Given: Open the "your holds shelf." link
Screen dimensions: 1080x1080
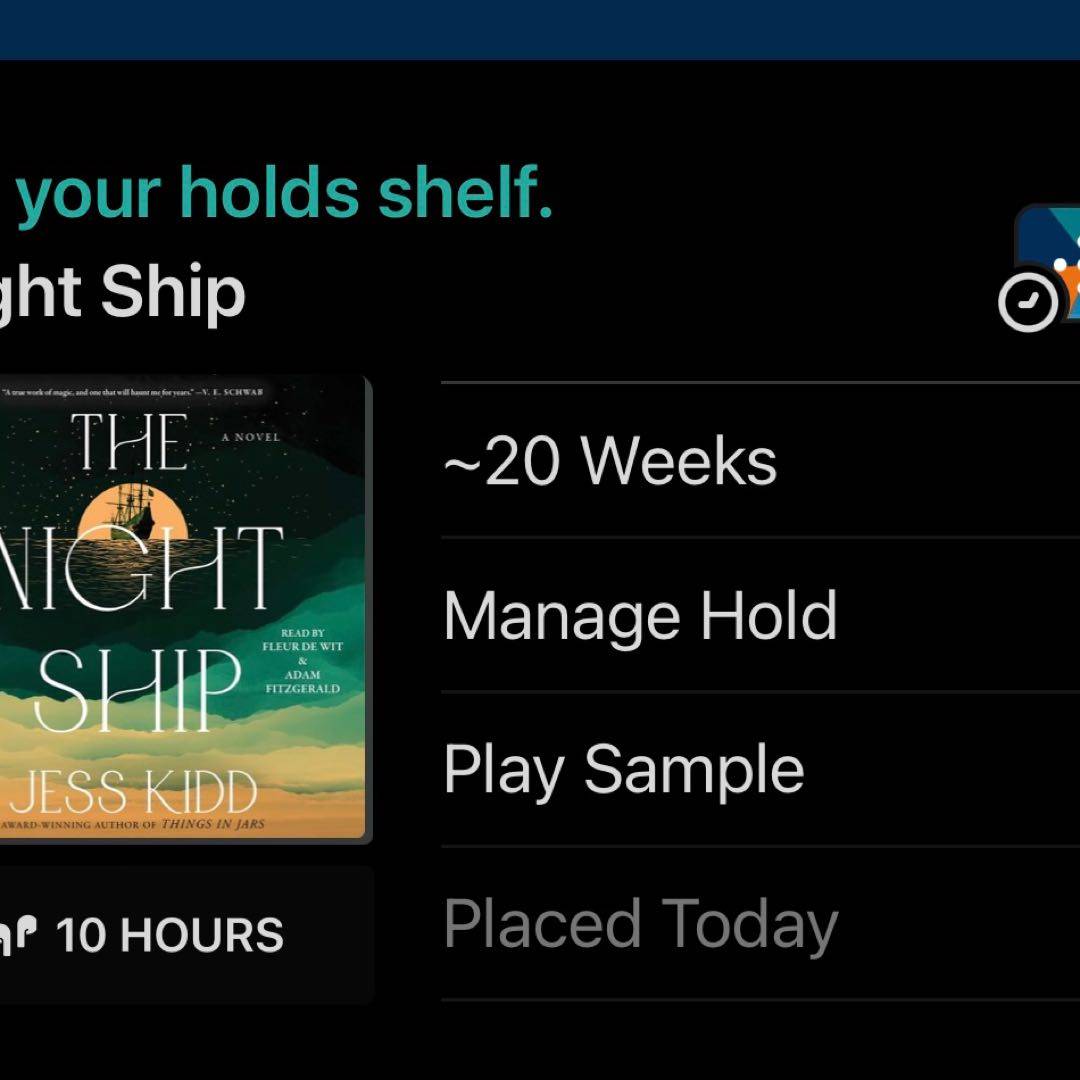Looking at the screenshot, I should [x=284, y=191].
